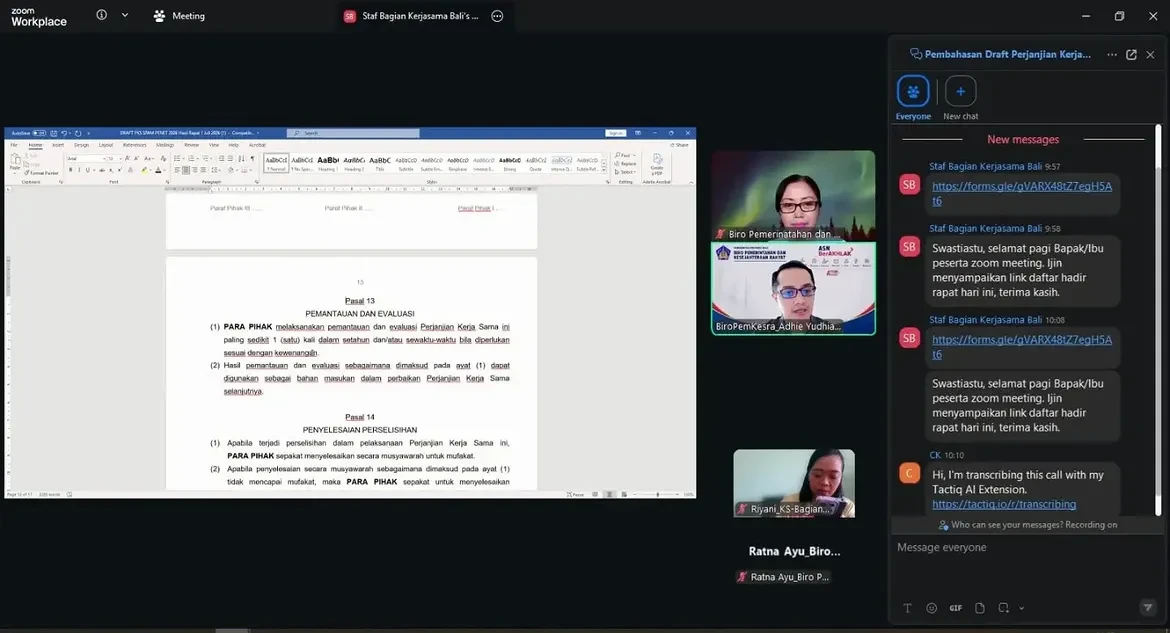Open the emoji picker in chat

click(x=931, y=608)
